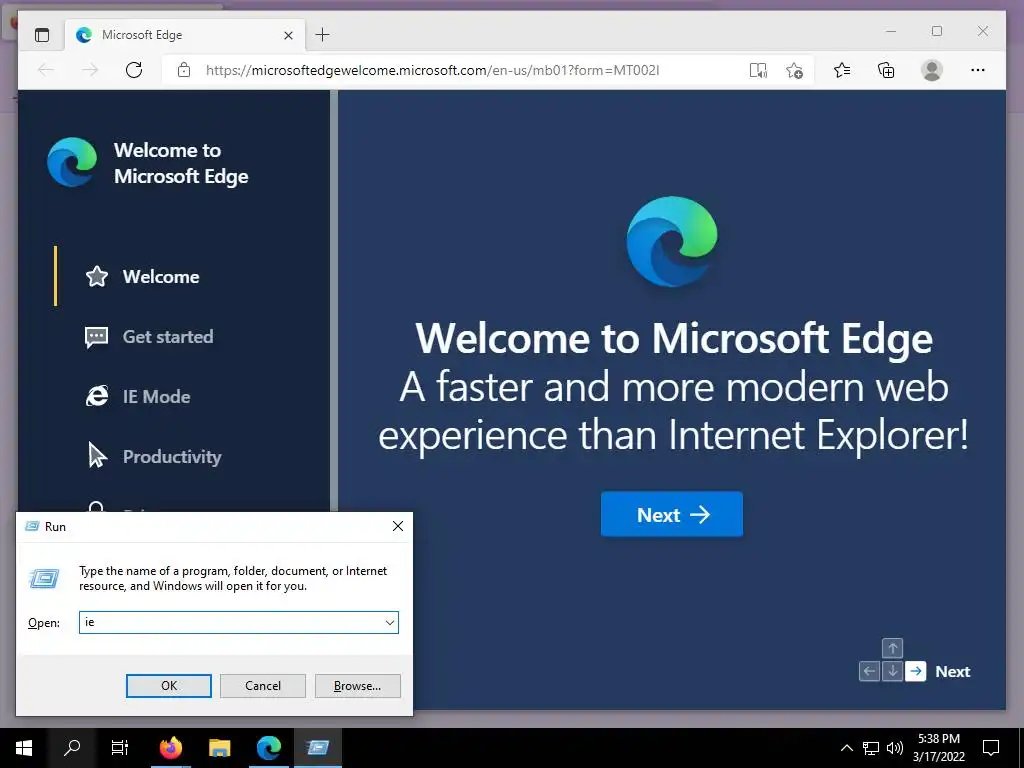Open the volume tray icon
This screenshot has height=768, width=1024.
(894, 748)
